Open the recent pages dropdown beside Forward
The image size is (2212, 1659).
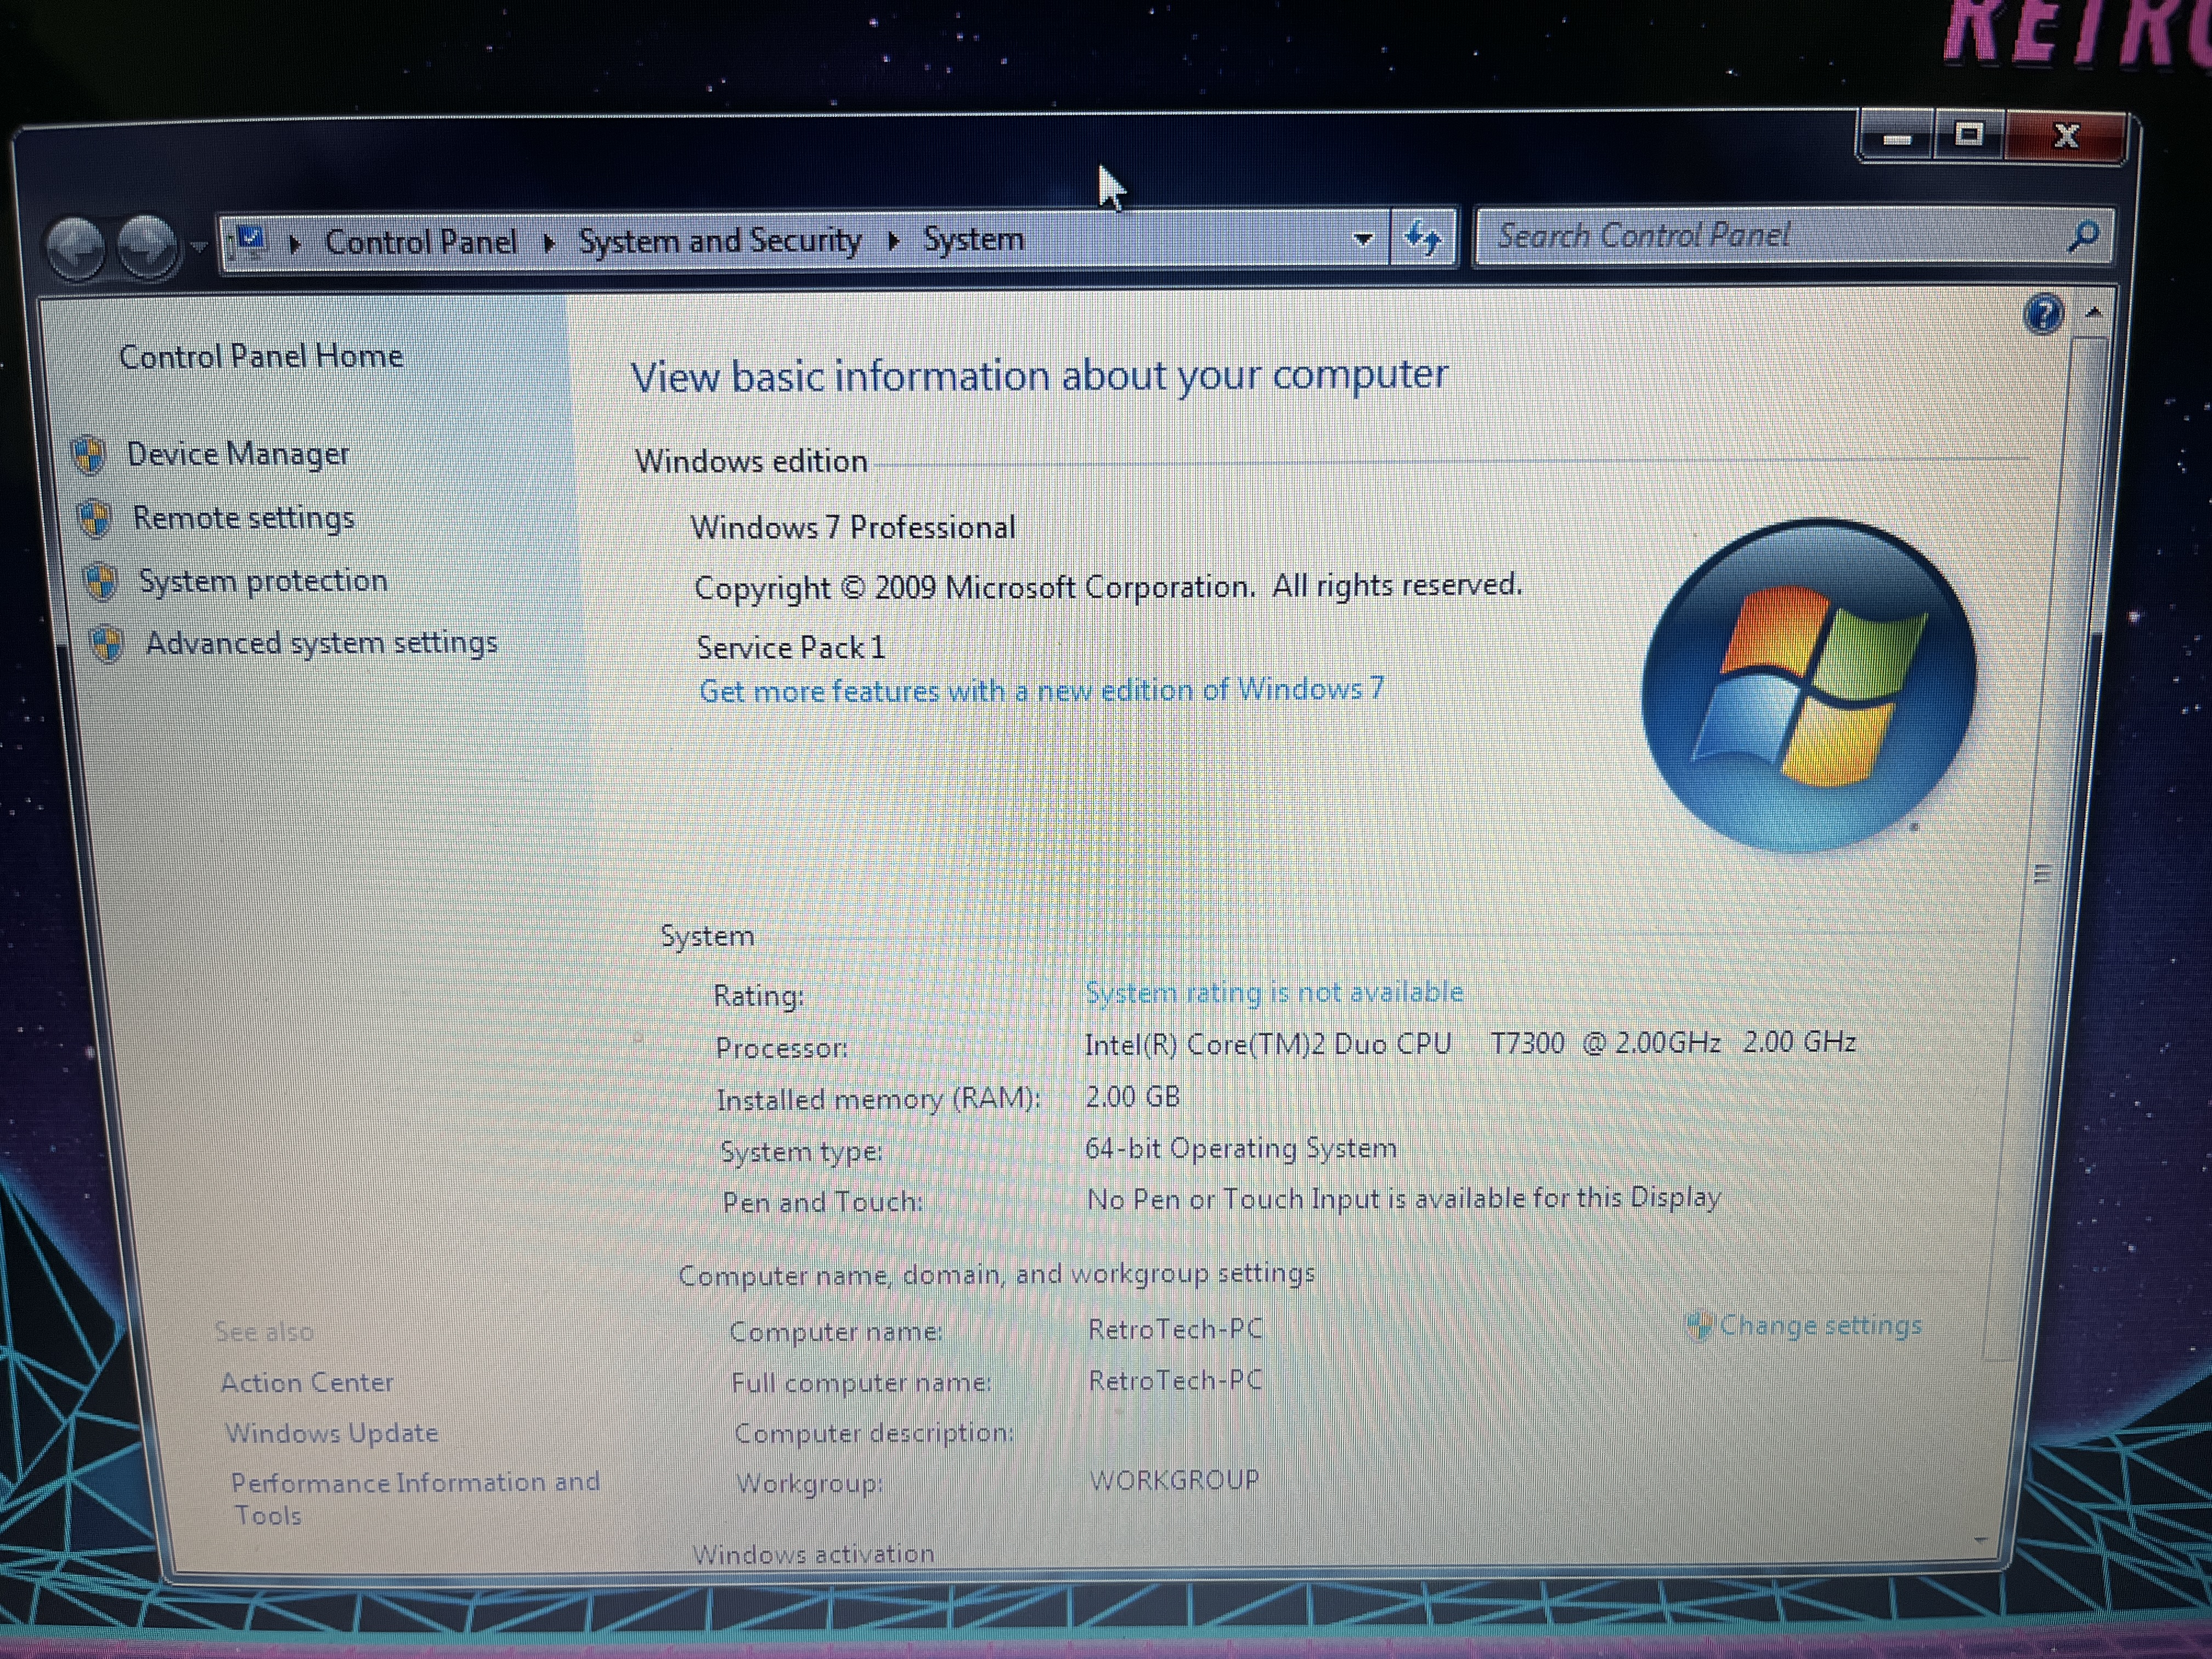[198, 246]
